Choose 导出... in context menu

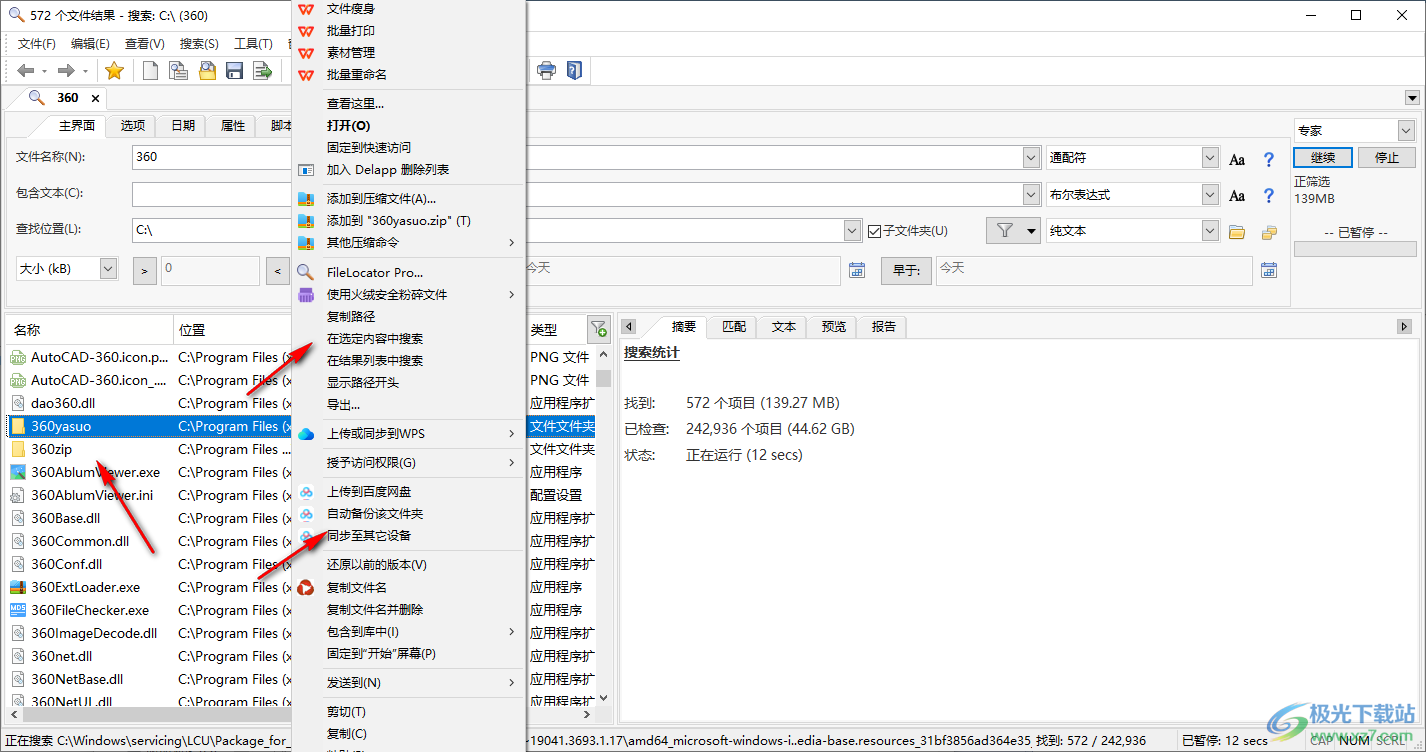[x=409, y=404]
